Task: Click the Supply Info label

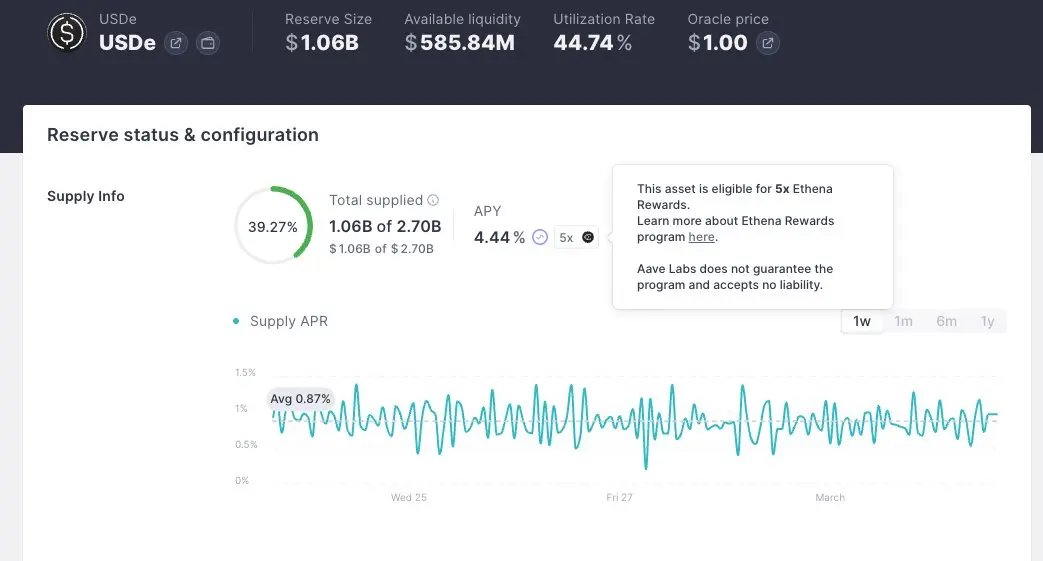Action: 86,196
